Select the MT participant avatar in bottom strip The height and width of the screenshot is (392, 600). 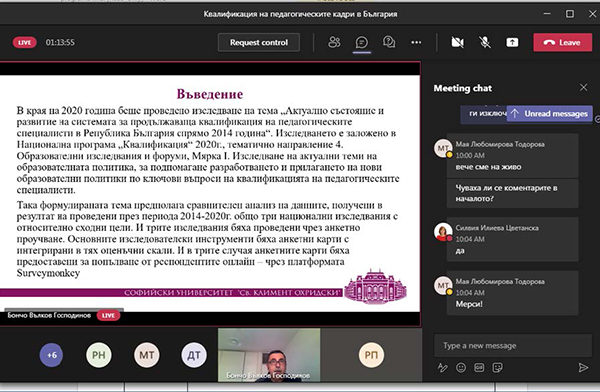click(147, 355)
